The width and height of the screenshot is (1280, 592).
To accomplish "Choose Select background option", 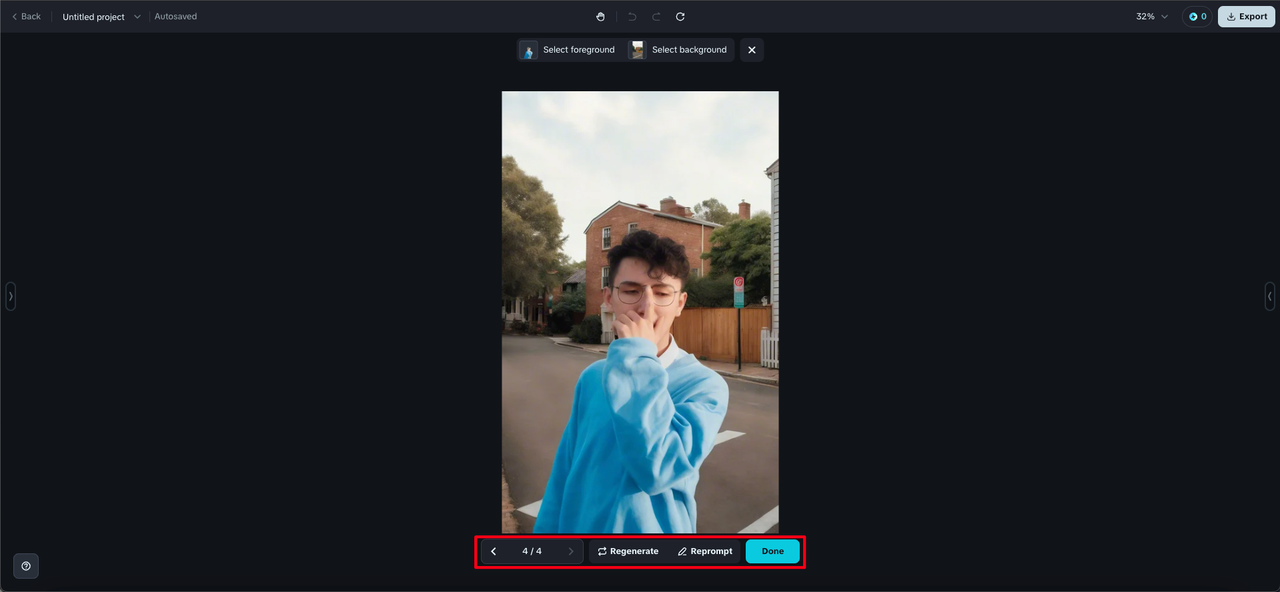I will click(x=679, y=50).
